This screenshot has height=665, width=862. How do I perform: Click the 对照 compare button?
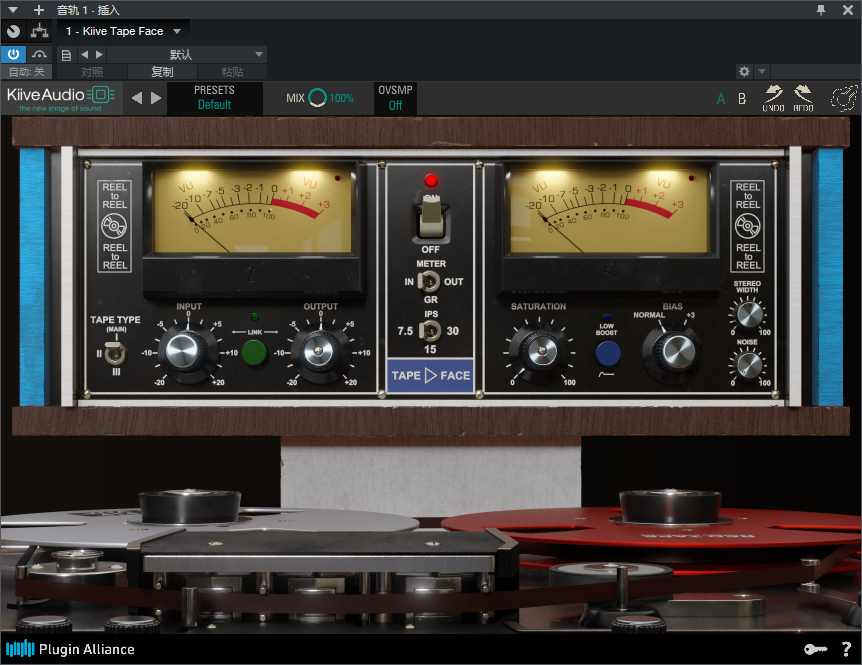[x=92, y=72]
